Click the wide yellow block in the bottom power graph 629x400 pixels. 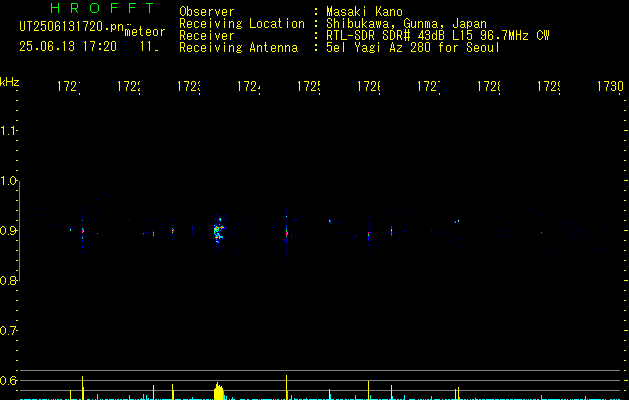point(219,391)
